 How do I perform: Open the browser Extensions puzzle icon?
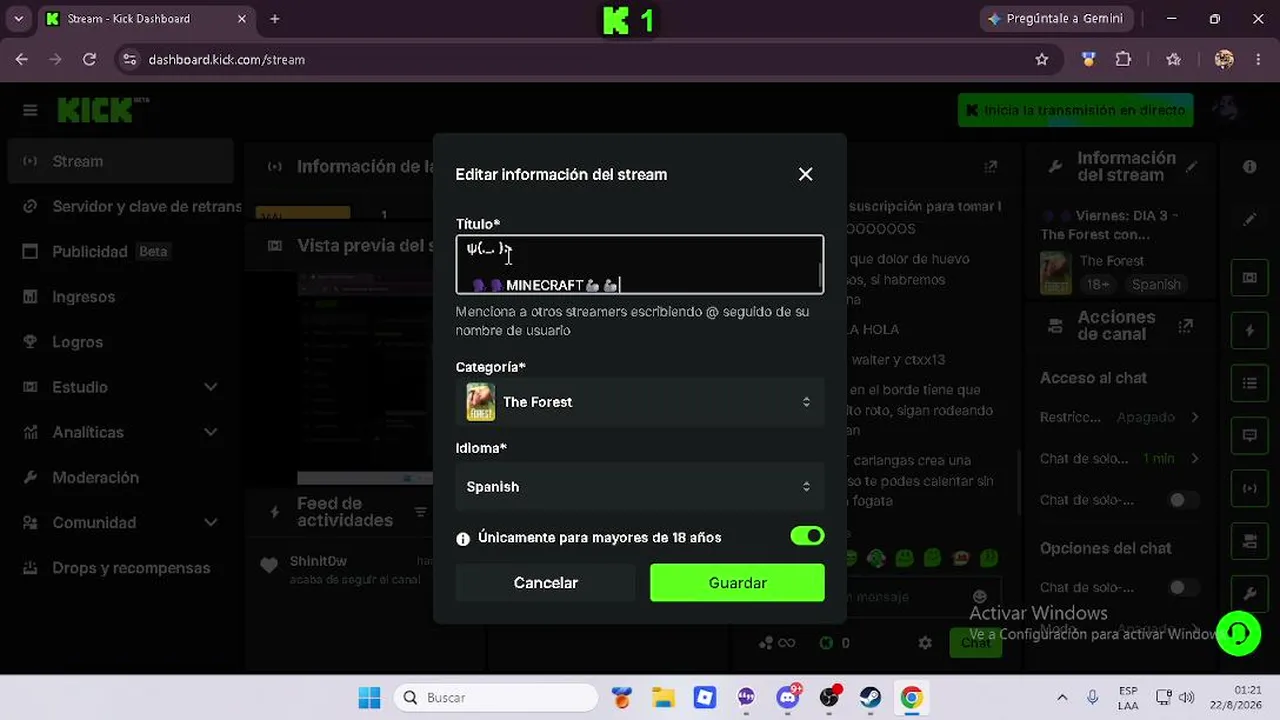1123,60
